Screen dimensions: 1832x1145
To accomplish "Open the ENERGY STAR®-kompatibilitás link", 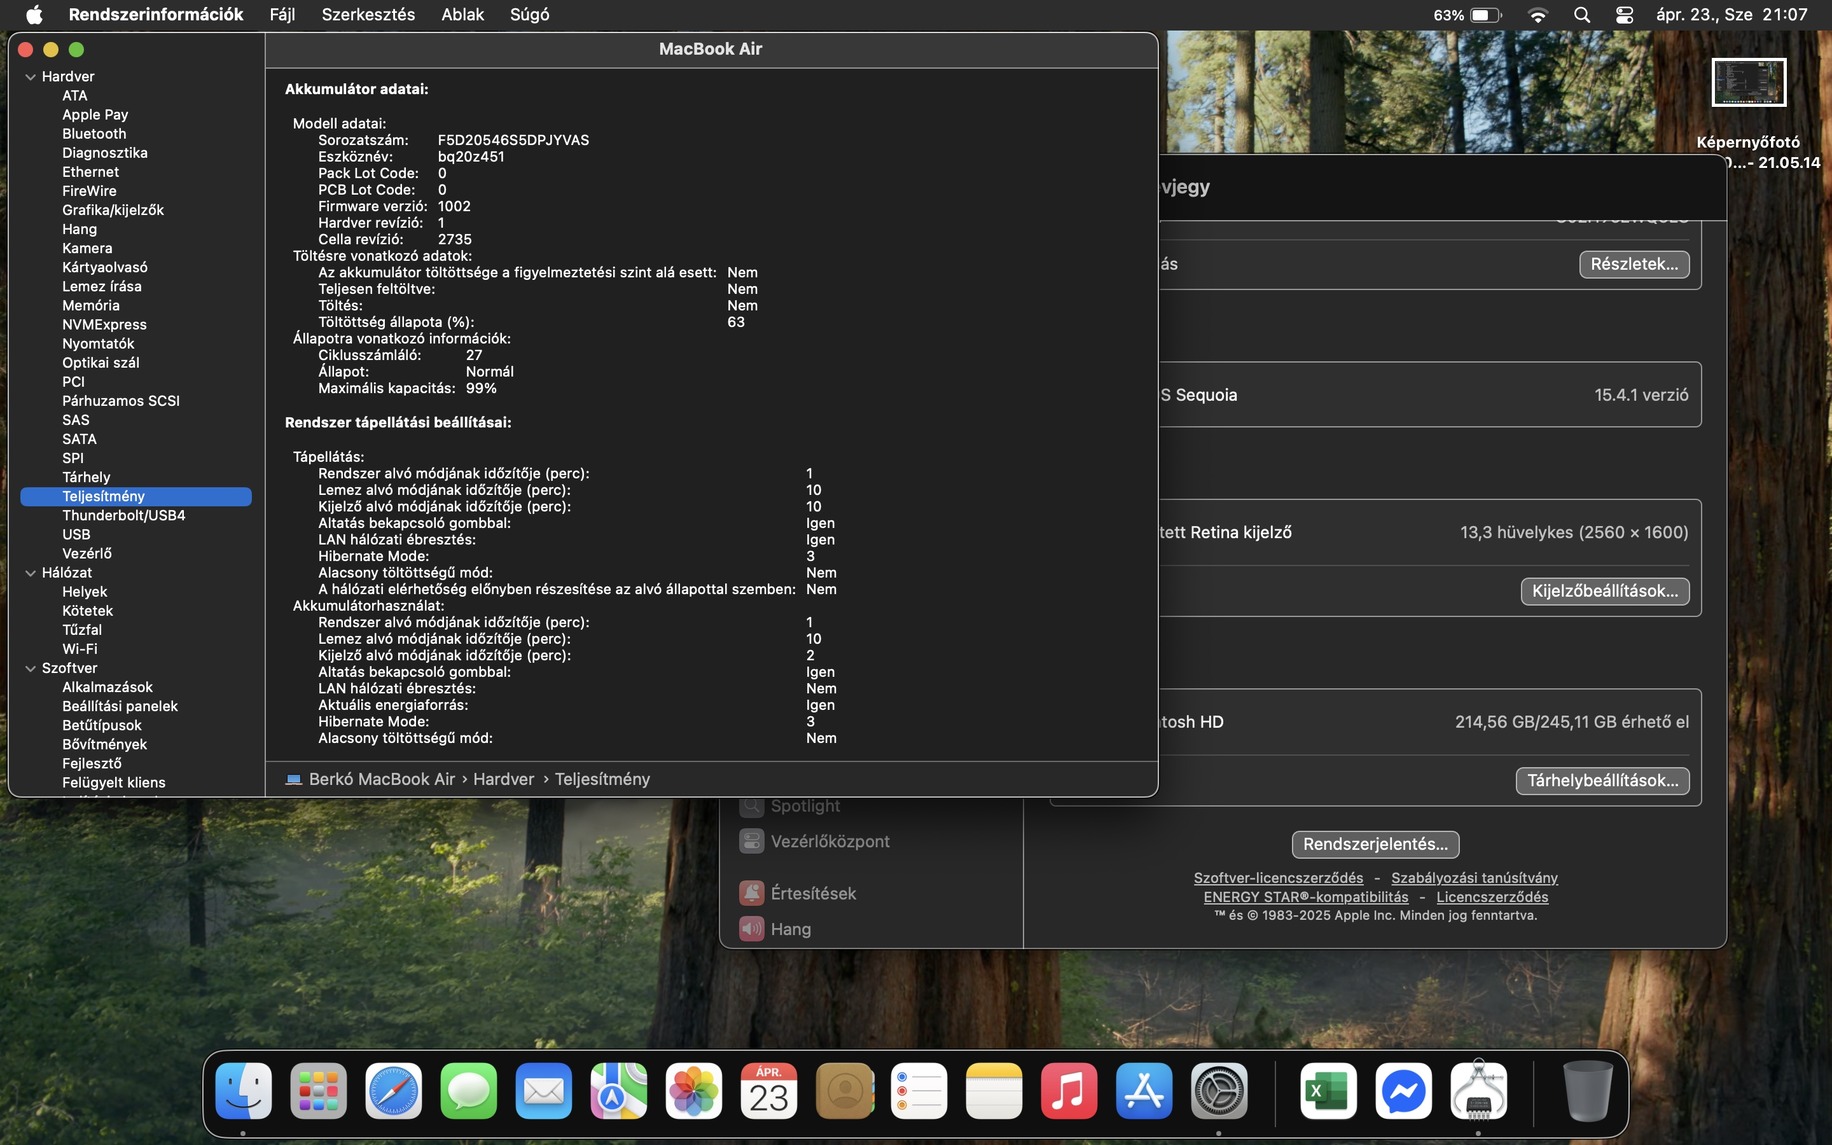I will pos(1305,897).
